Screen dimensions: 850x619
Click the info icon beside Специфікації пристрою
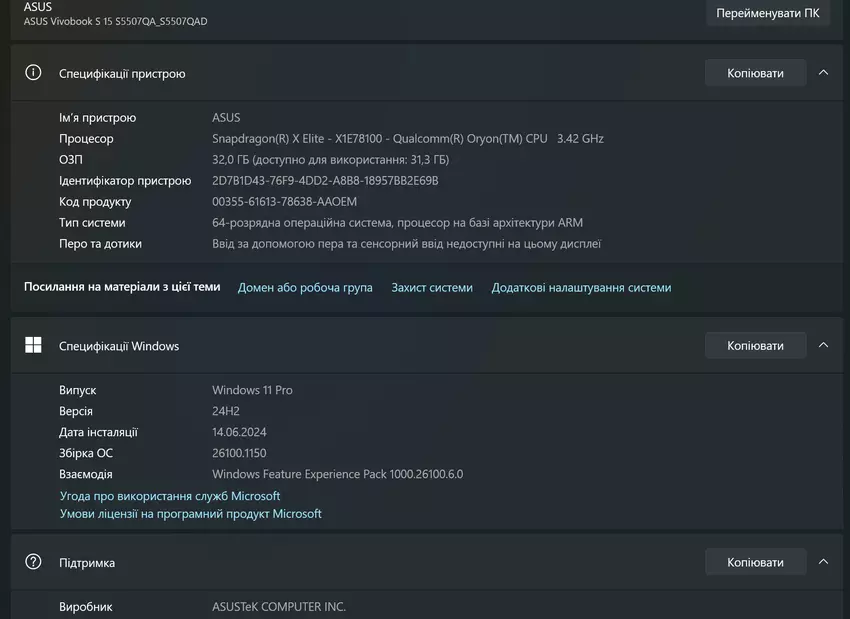click(x=33, y=73)
